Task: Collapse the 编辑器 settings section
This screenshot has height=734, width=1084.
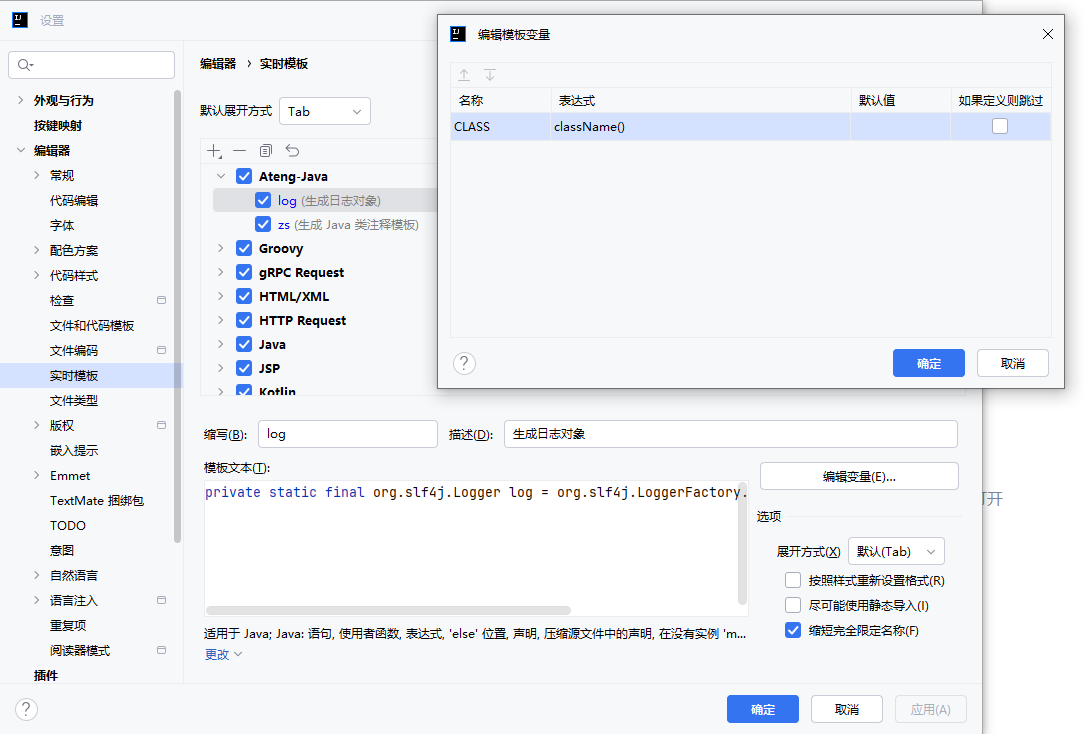Action: pos(21,150)
